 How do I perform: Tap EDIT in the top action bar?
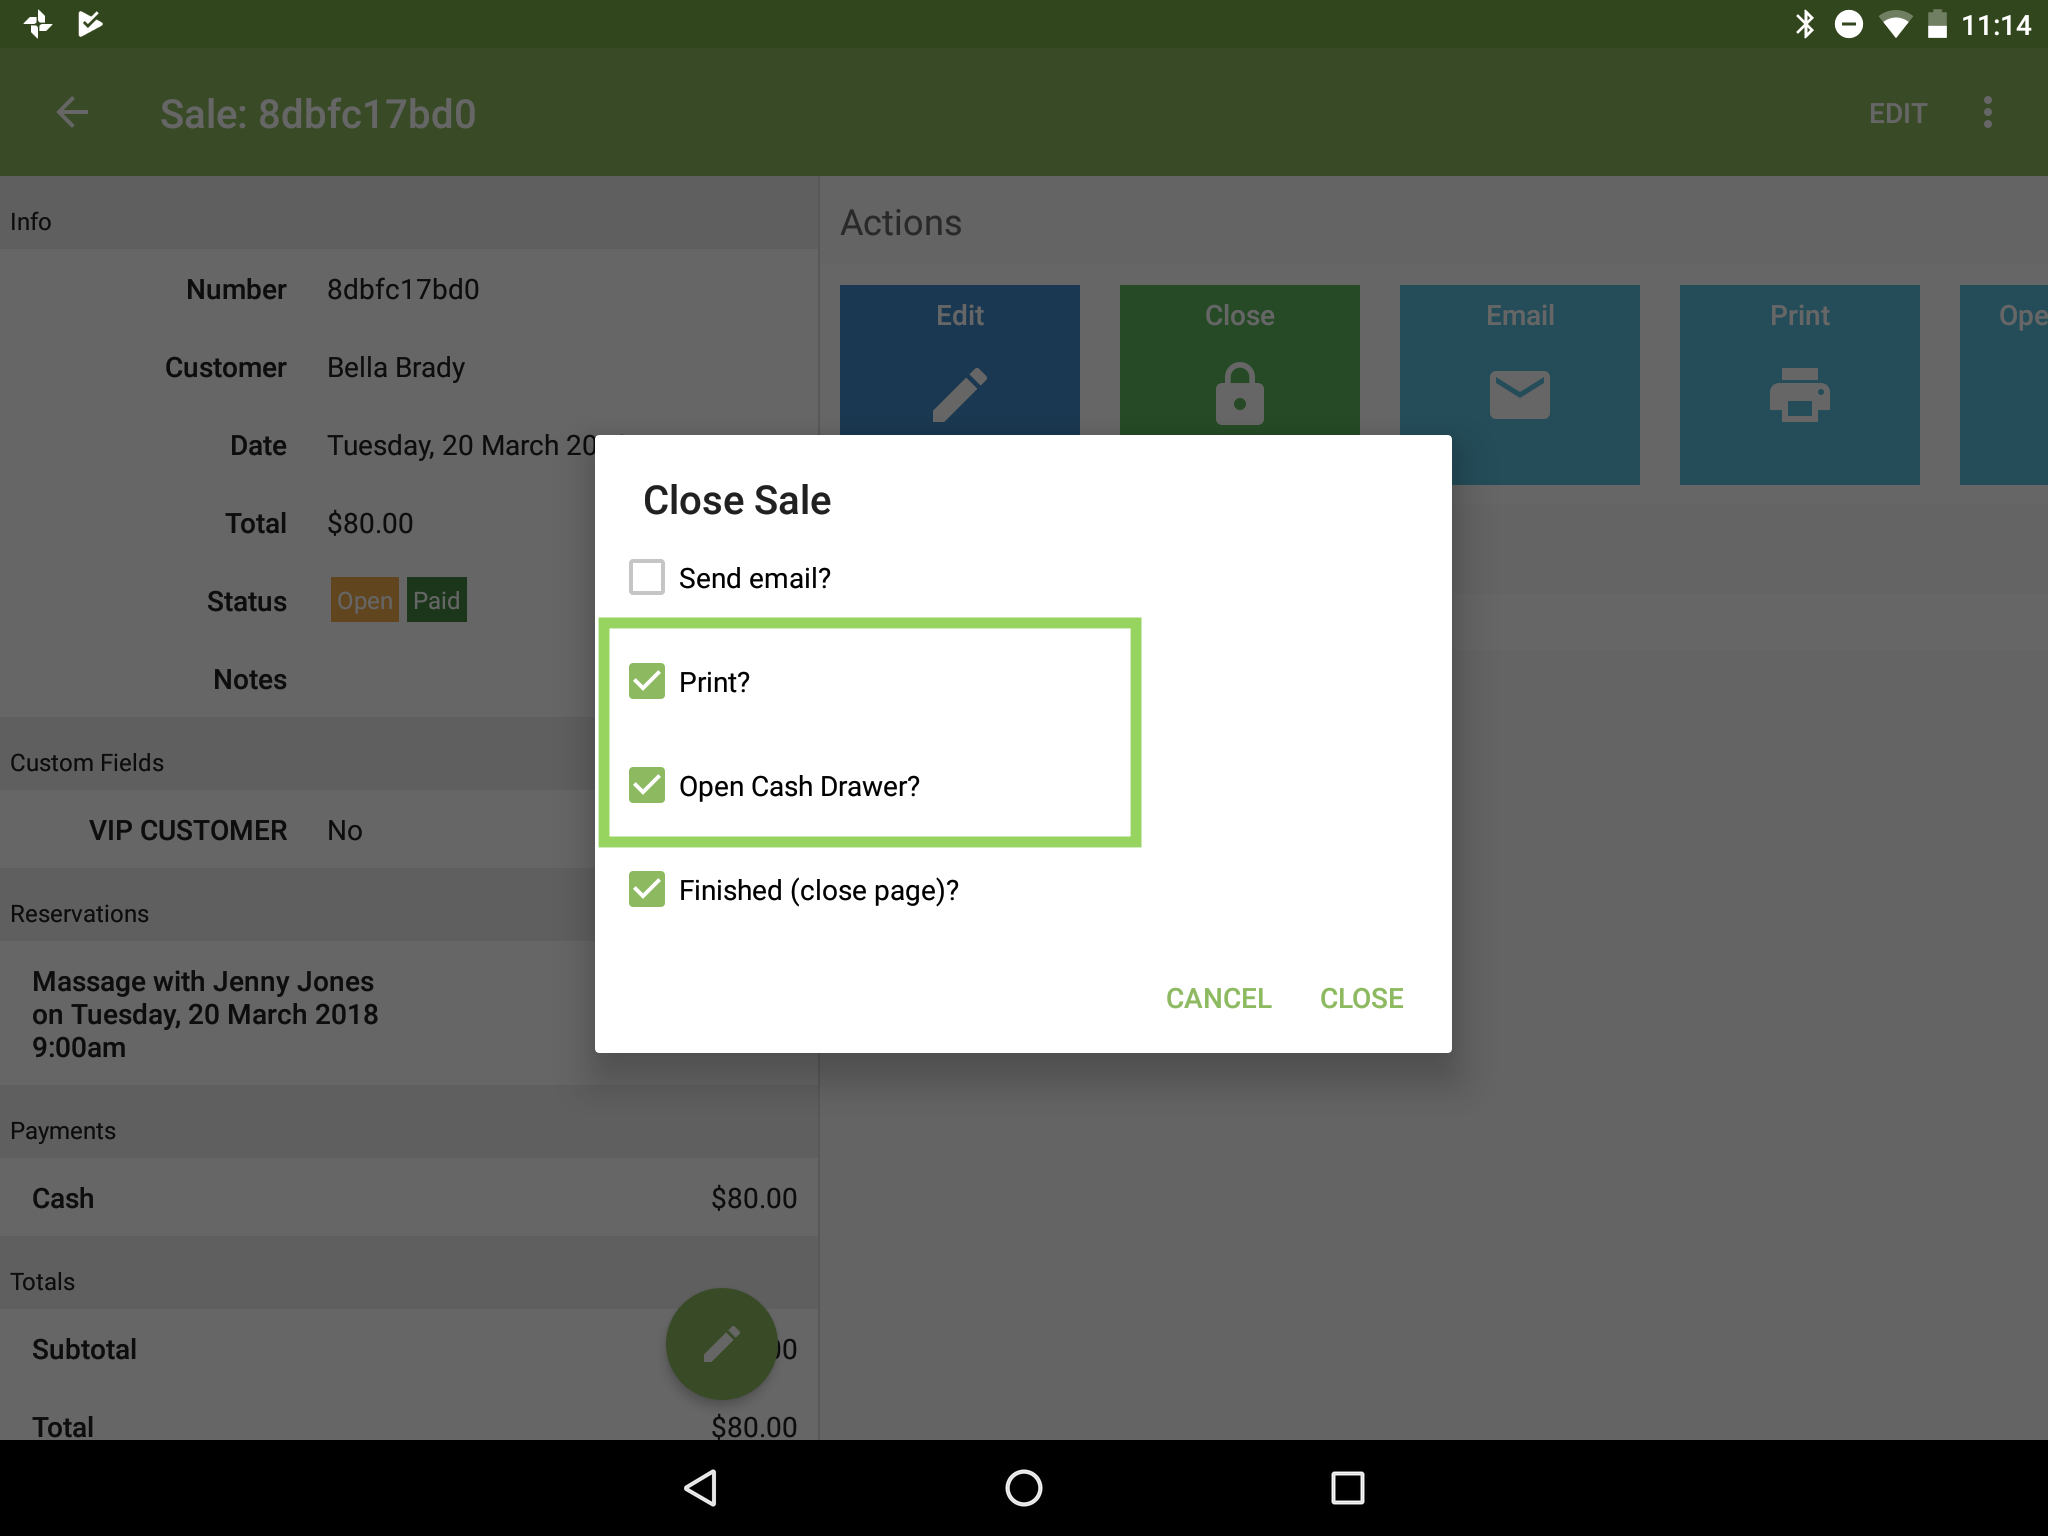[1897, 112]
